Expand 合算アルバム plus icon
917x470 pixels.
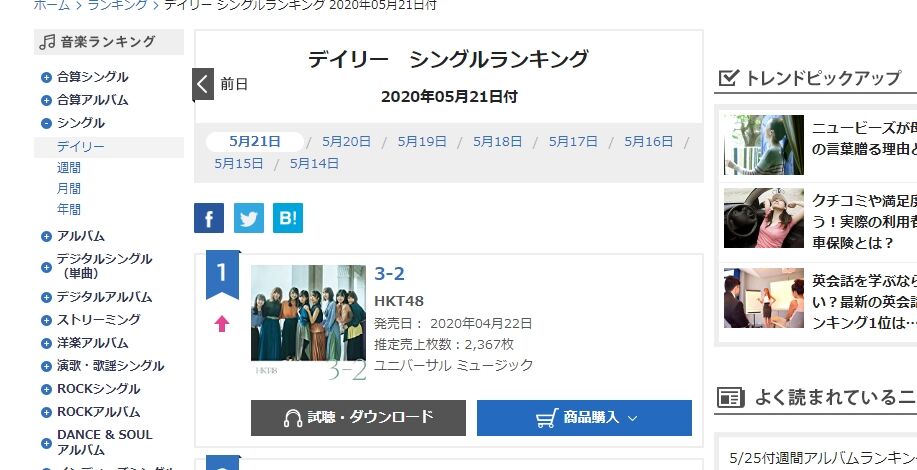[46, 101]
